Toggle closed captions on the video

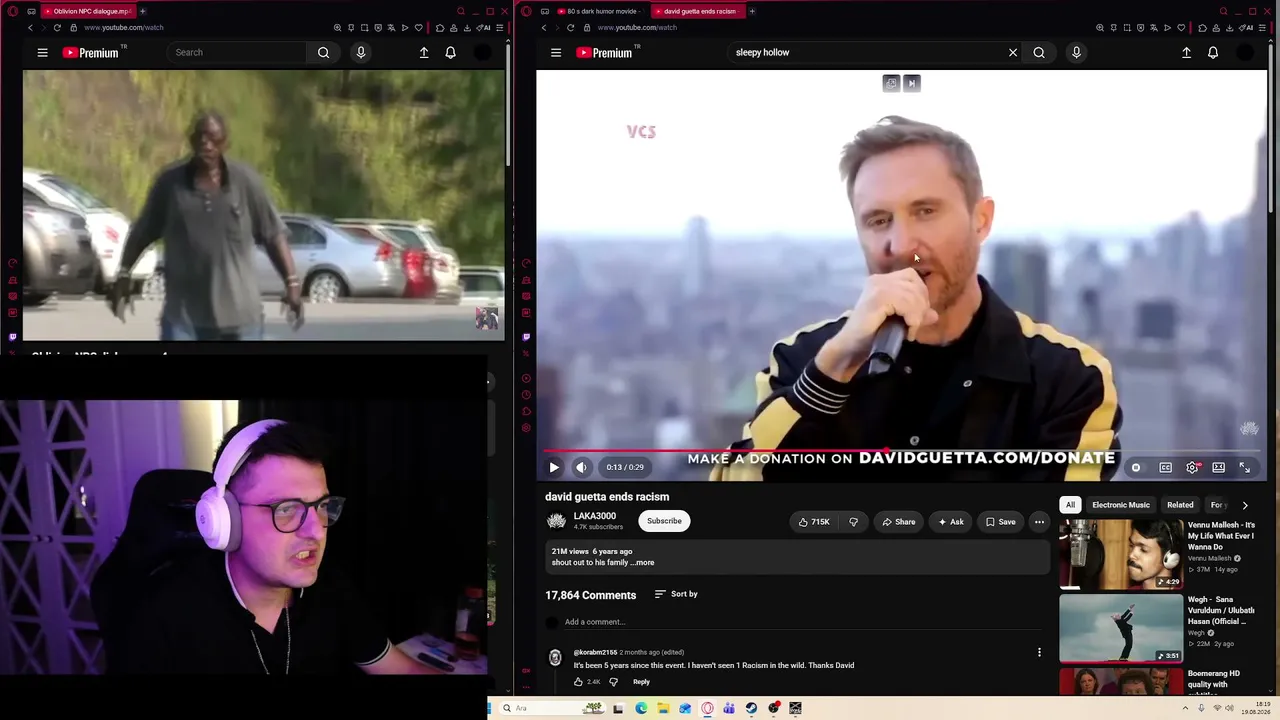coord(1165,467)
